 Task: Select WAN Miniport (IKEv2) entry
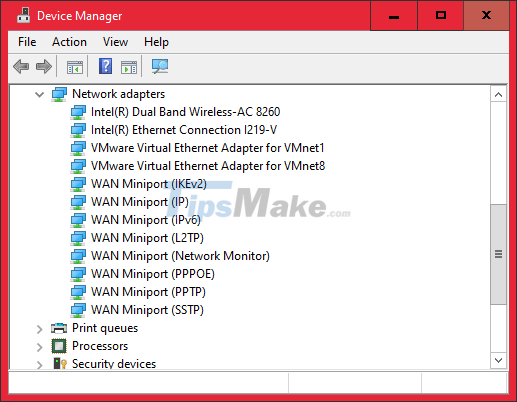[x=149, y=184]
